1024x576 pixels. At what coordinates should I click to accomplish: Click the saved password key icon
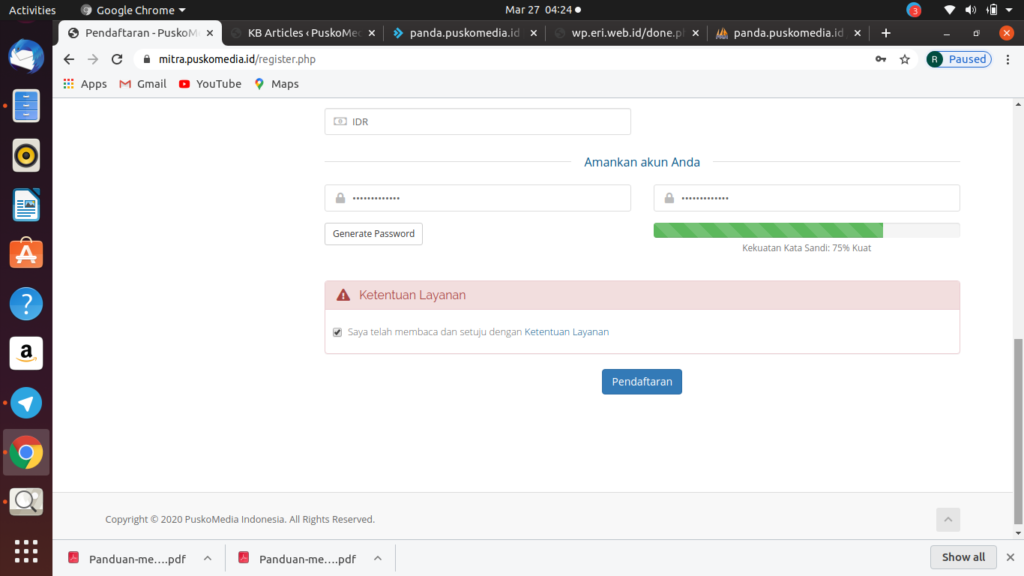(881, 59)
